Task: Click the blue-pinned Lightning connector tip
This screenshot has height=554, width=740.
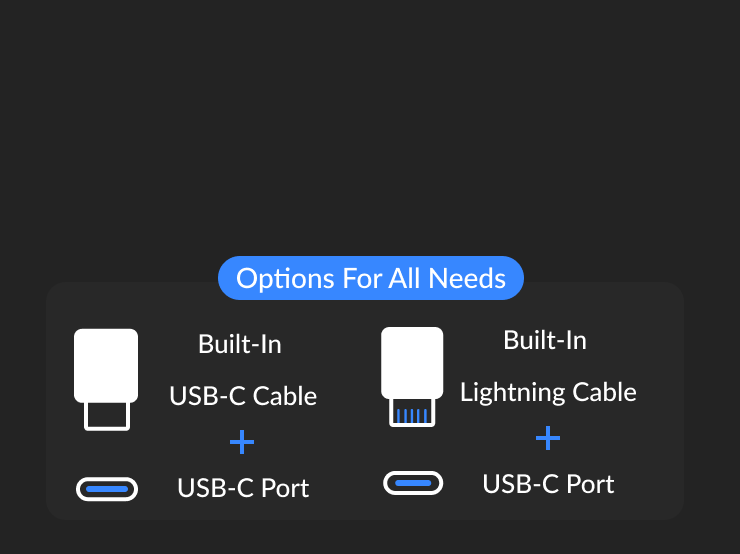Action: 412,414
